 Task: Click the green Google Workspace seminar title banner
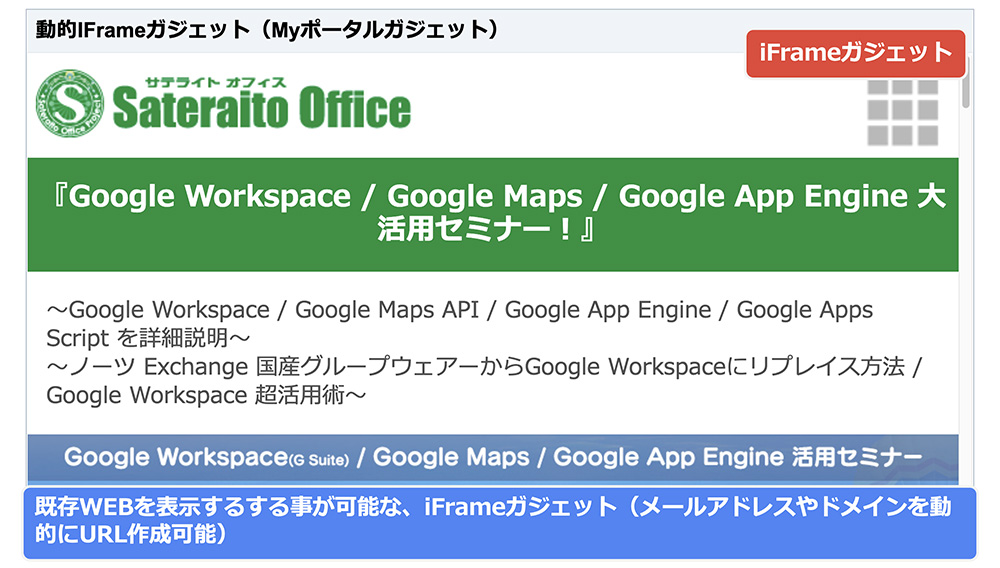(493, 214)
